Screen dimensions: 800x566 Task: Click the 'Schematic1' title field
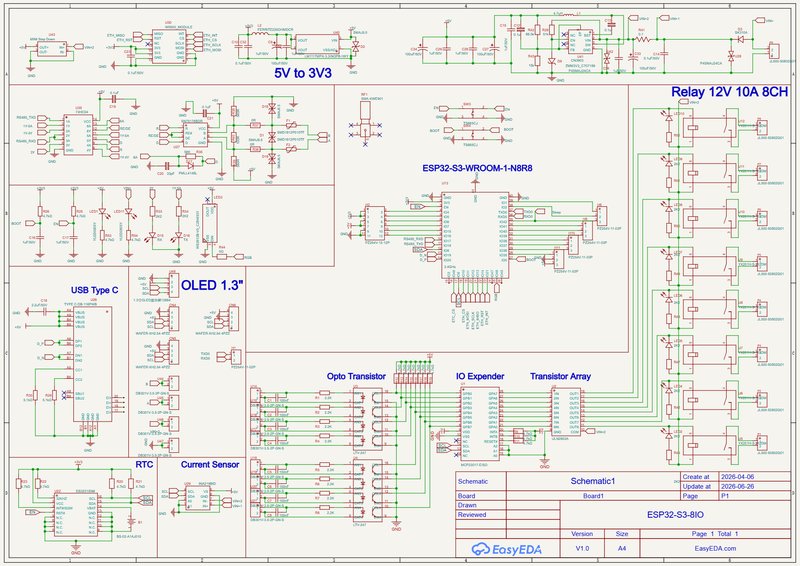pos(592,481)
